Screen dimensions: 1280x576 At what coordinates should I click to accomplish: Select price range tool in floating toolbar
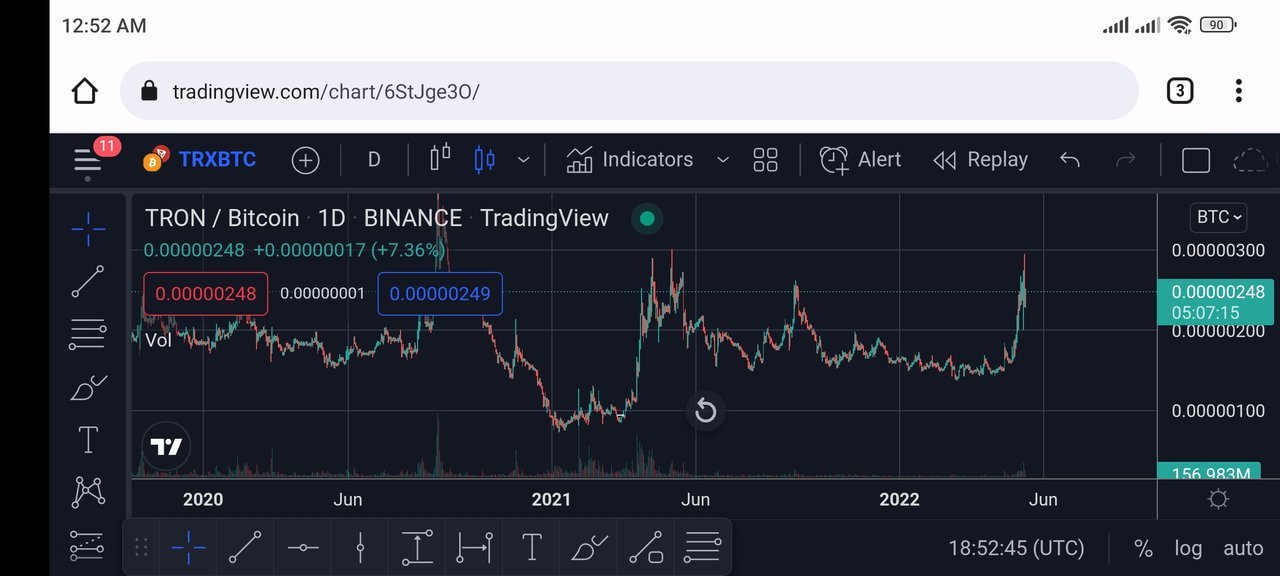[417, 547]
